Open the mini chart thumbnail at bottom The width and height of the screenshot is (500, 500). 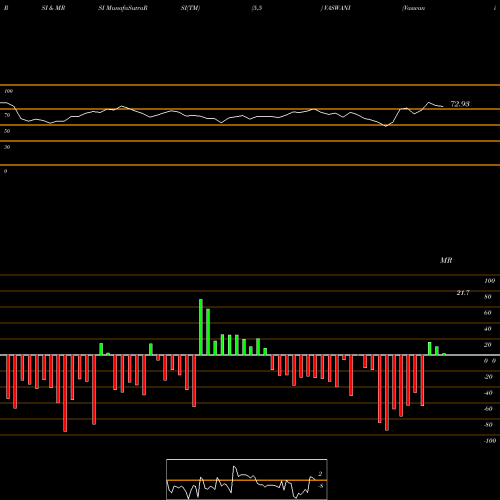[x=247, y=479]
